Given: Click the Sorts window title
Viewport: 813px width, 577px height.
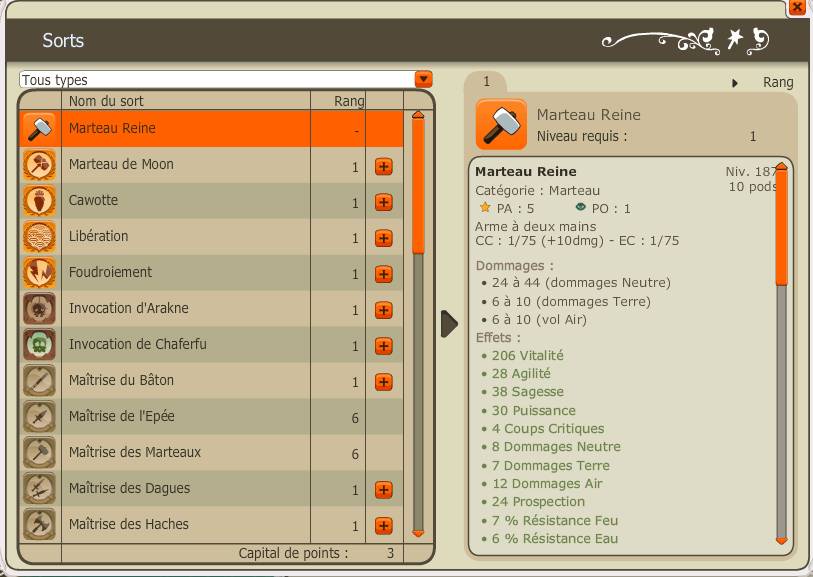Looking at the screenshot, I should pyautogui.click(x=63, y=40).
